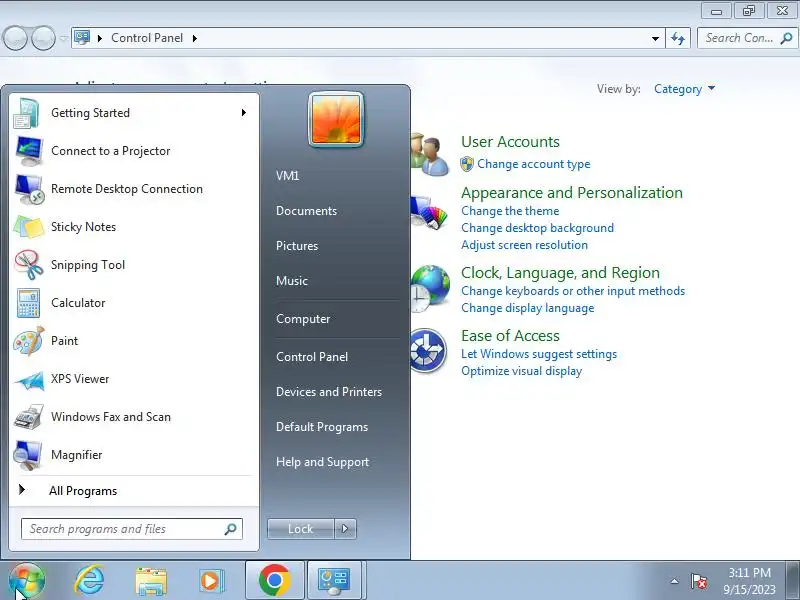Open Windows Explorer from the taskbar
The height and width of the screenshot is (600, 800).
pyautogui.click(x=151, y=581)
